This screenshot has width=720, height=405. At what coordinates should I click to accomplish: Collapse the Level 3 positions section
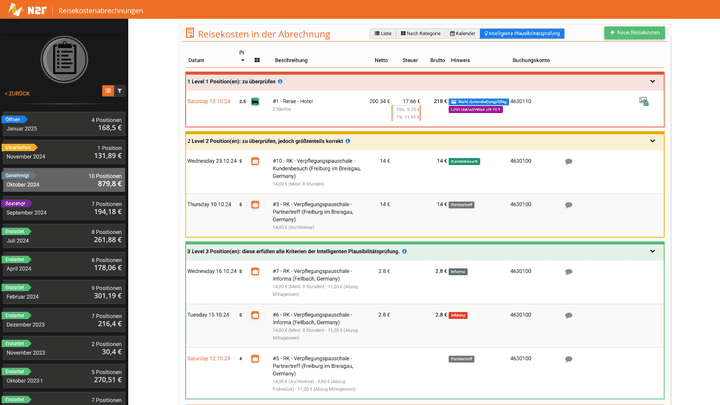point(653,251)
